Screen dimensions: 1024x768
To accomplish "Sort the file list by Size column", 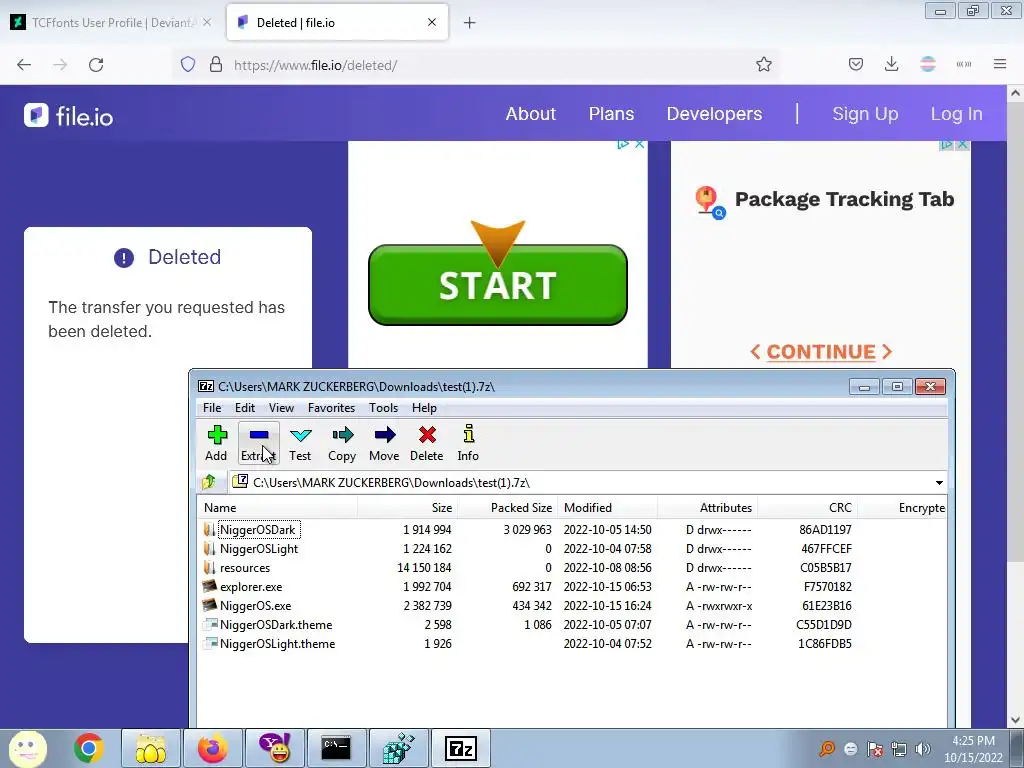I will tap(408, 507).
